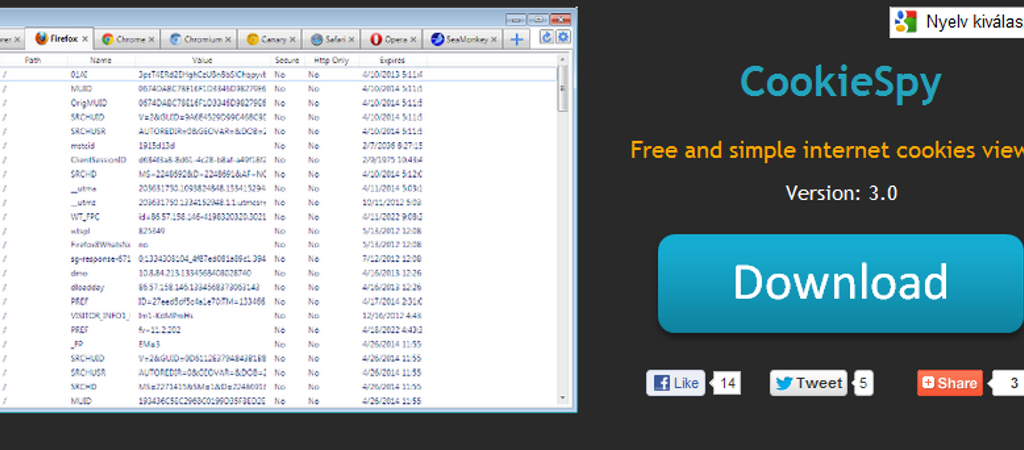Screen dimensions: 1024x450
Task: Click the big blue Download button
Action: 840,283
